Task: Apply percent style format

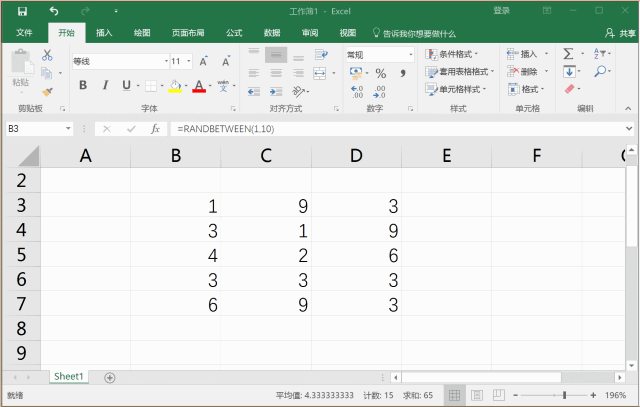Action: coord(381,73)
